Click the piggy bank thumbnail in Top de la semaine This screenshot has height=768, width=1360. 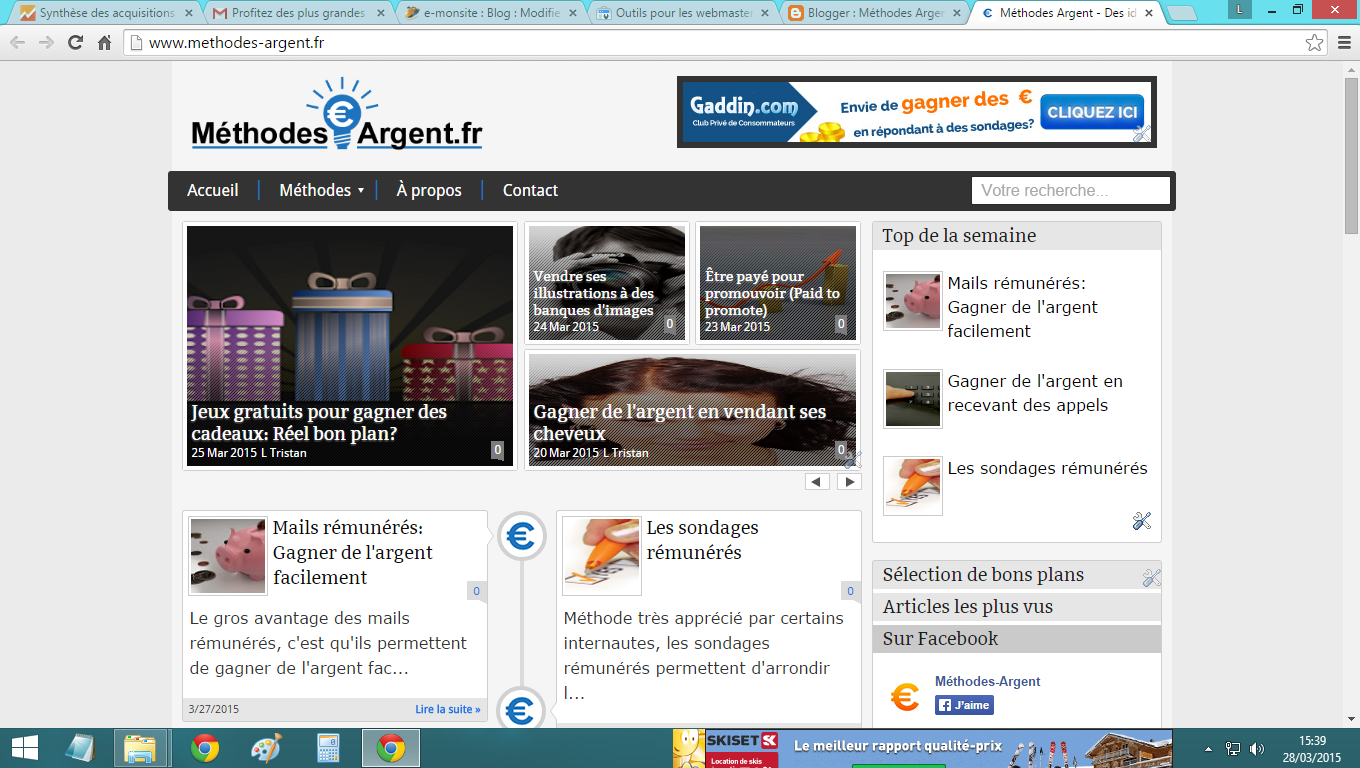[x=912, y=301]
